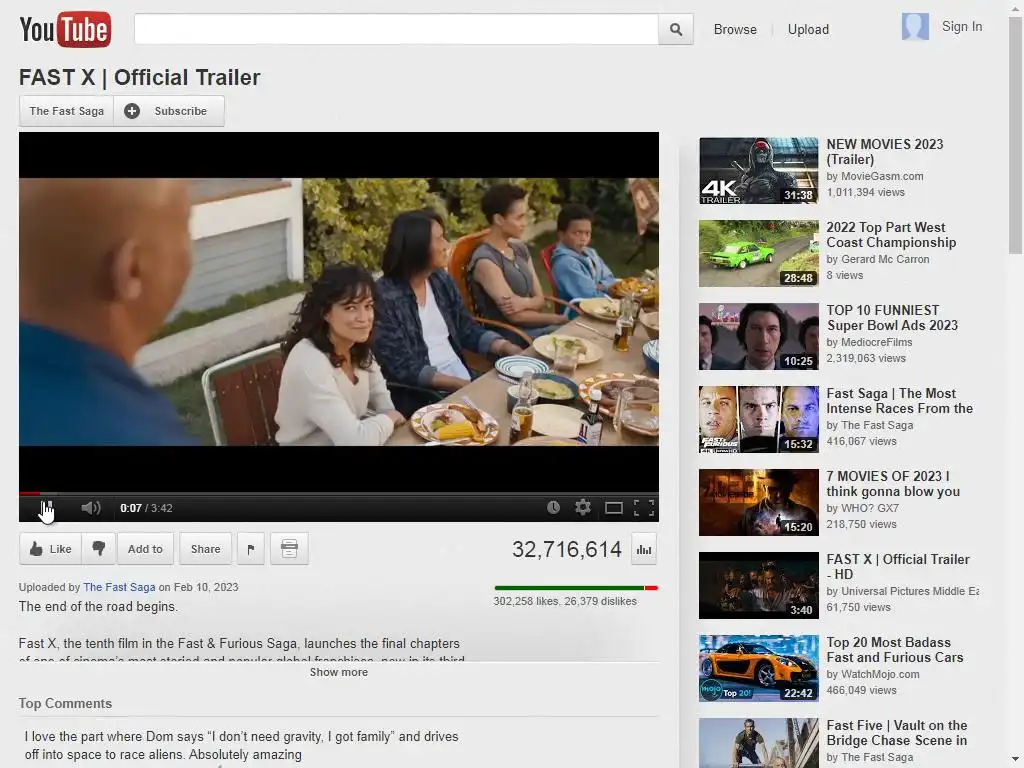Enter fullscreen with the fullscreen icon
This screenshot has width=1024, height=768.
pyautogui.click(x=644, y=507)
